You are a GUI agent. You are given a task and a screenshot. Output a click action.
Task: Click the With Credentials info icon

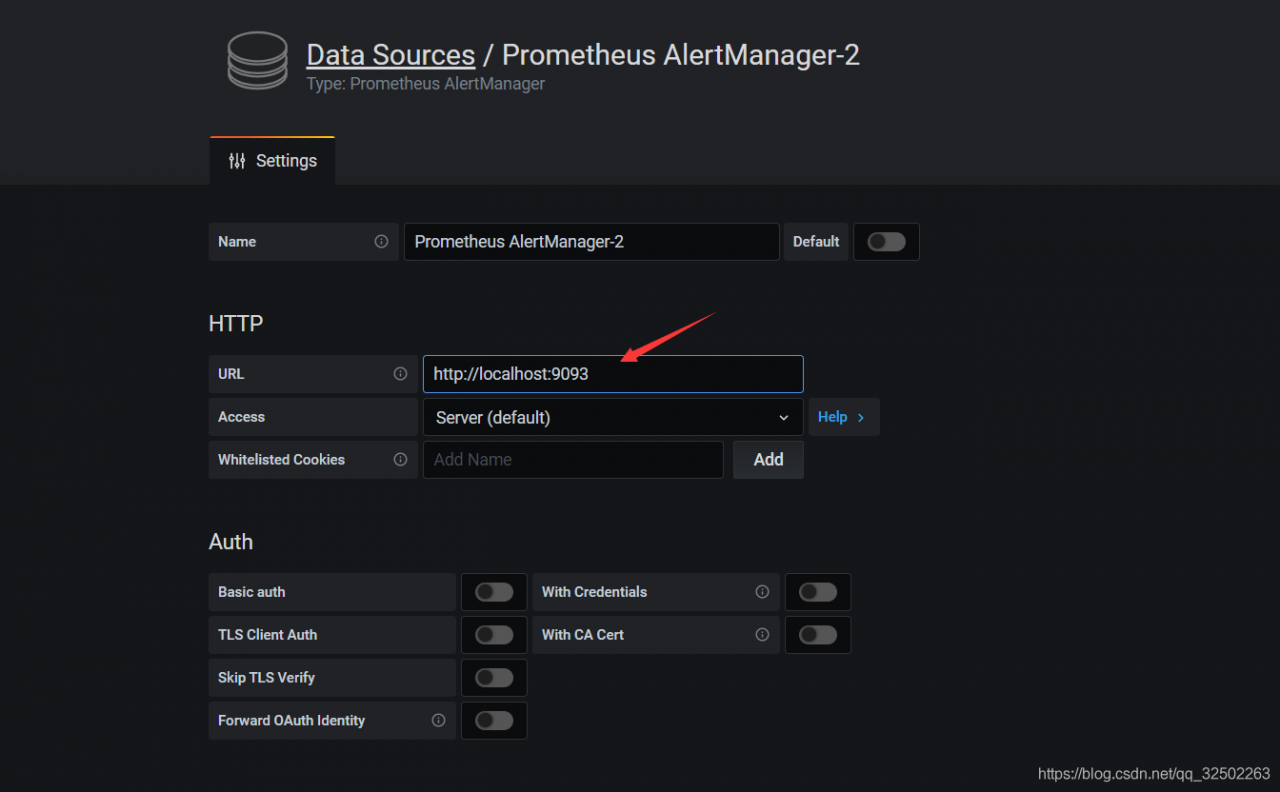tap(762, 592)
